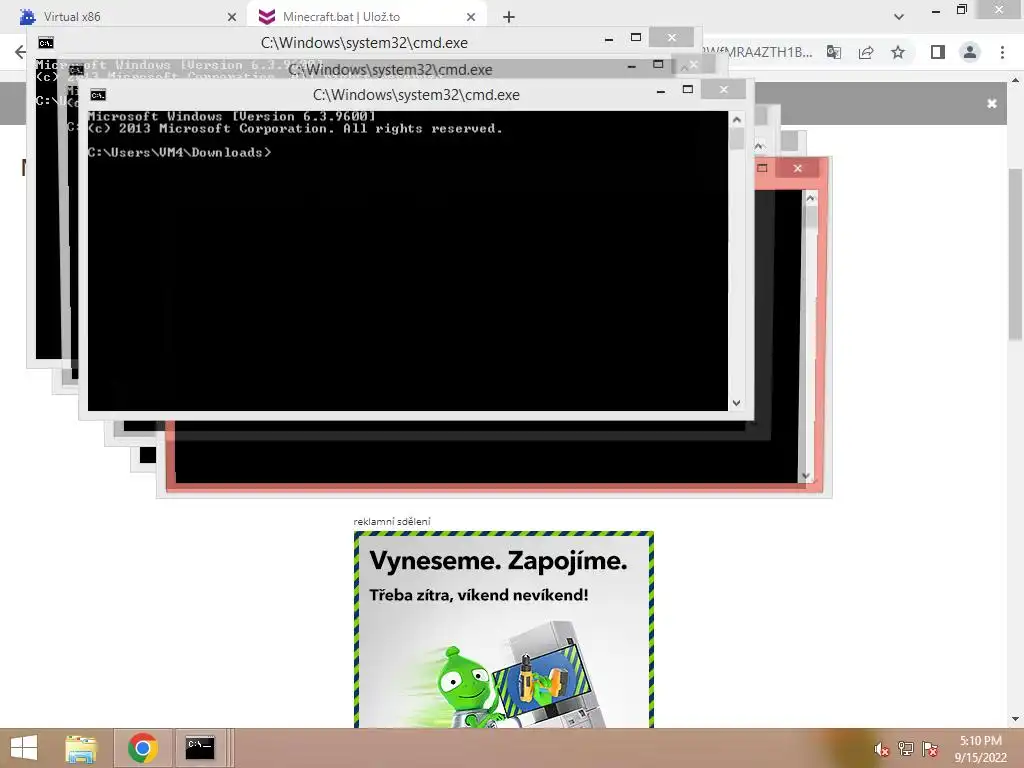Viewport: 1024px width, 768px height.
Task: Open a new browser tab
Action: pos(509,17)
